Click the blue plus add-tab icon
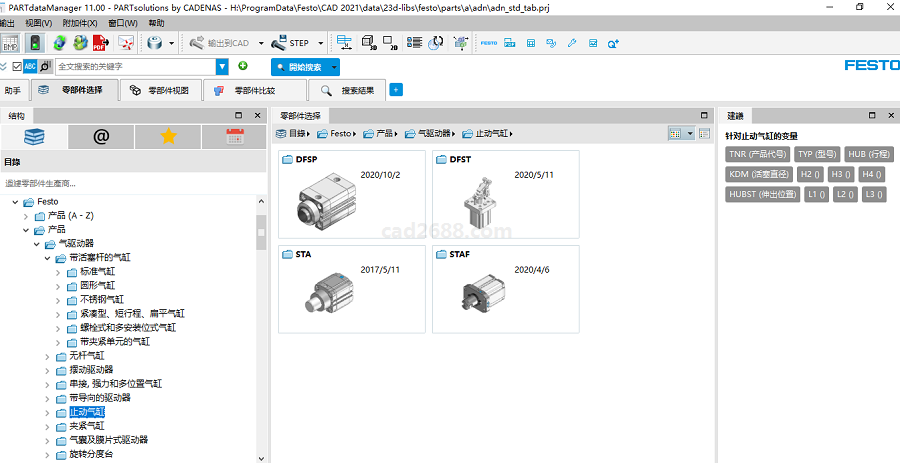Viewport: 900px width, 463px height. [396, 90]
